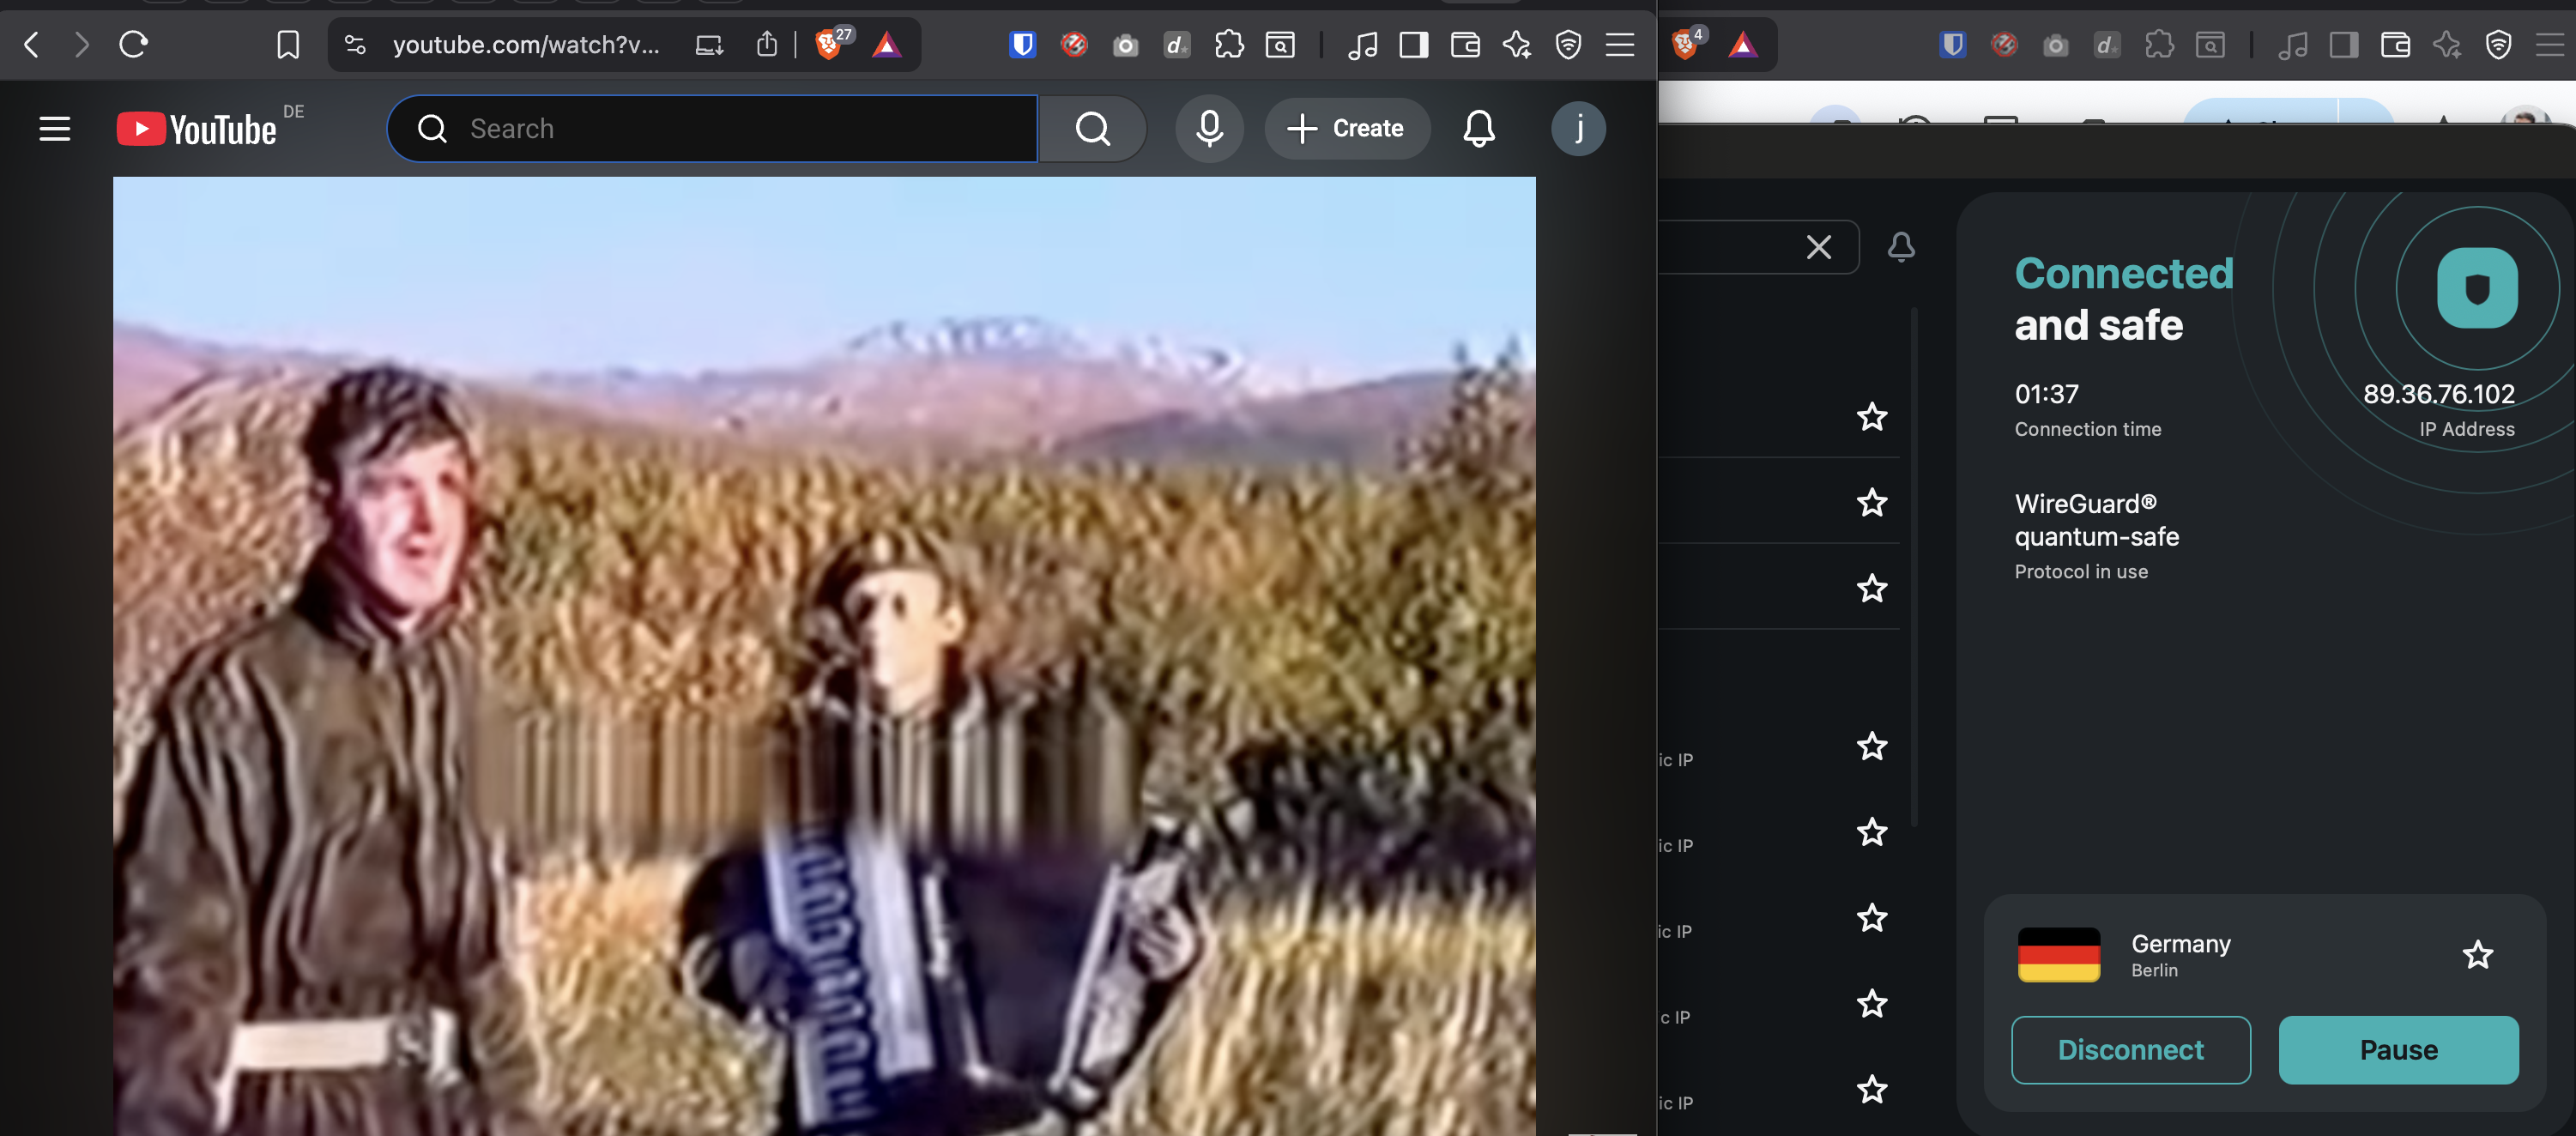Open the account avatar menu

click(x=1578, y=129)
